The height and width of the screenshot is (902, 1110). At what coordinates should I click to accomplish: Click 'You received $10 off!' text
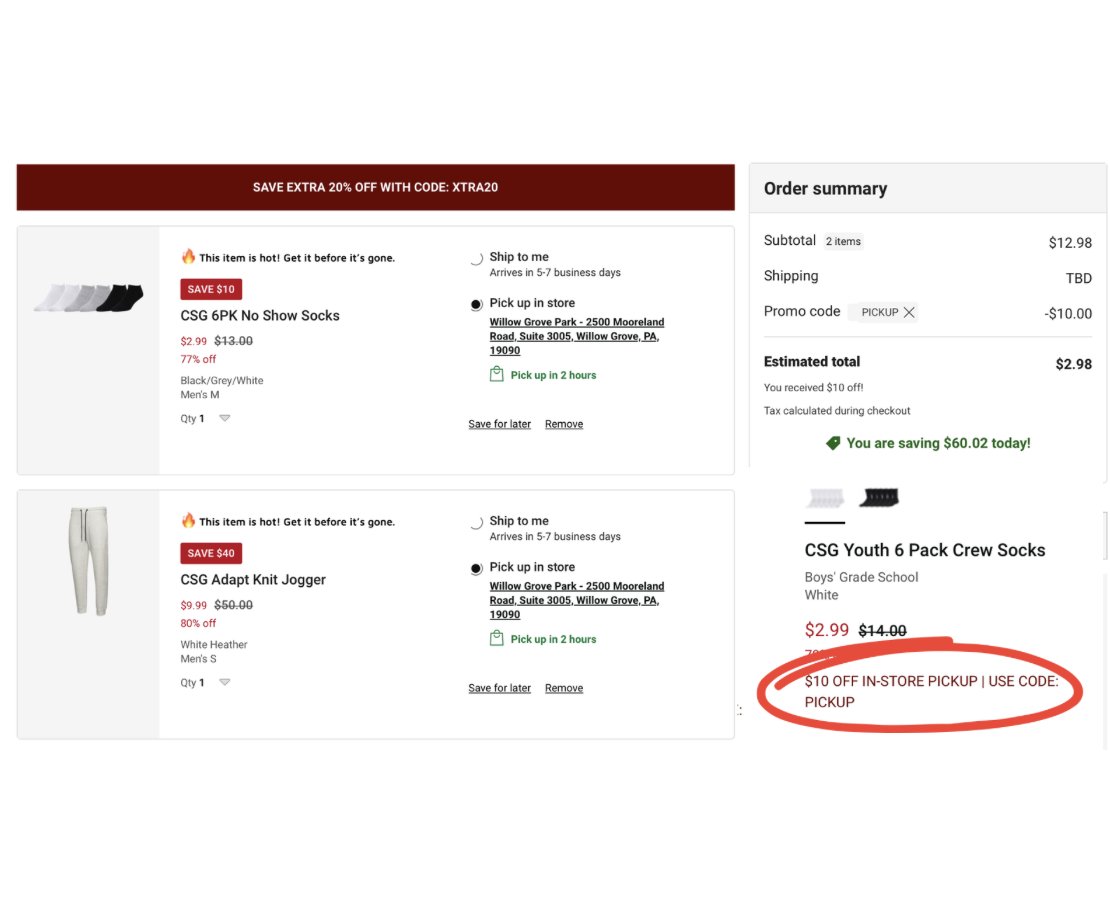pos(813,388)
